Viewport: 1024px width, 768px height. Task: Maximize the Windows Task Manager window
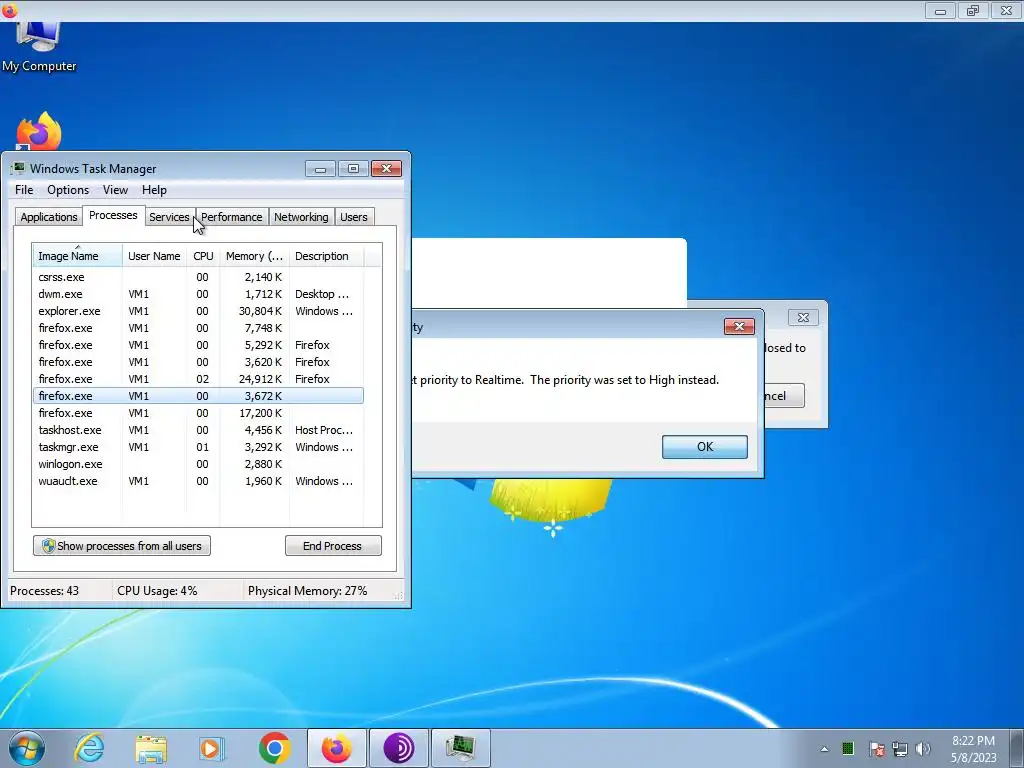[x=353, y=169]
